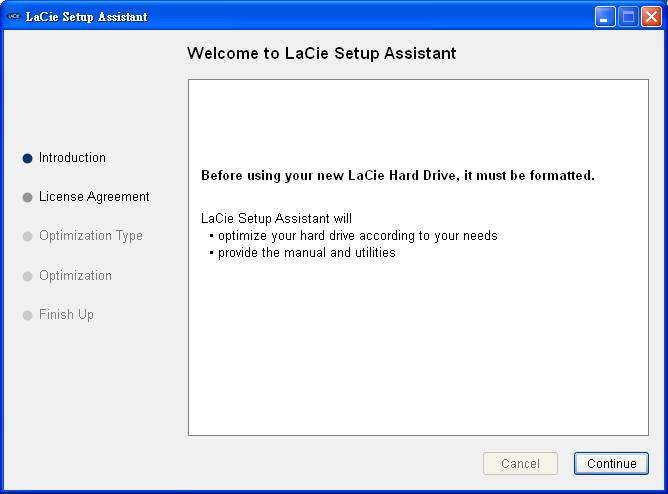Screen dimensions: 668x494
Task: Click the Optimization step bullet
Action: (27, 276)
